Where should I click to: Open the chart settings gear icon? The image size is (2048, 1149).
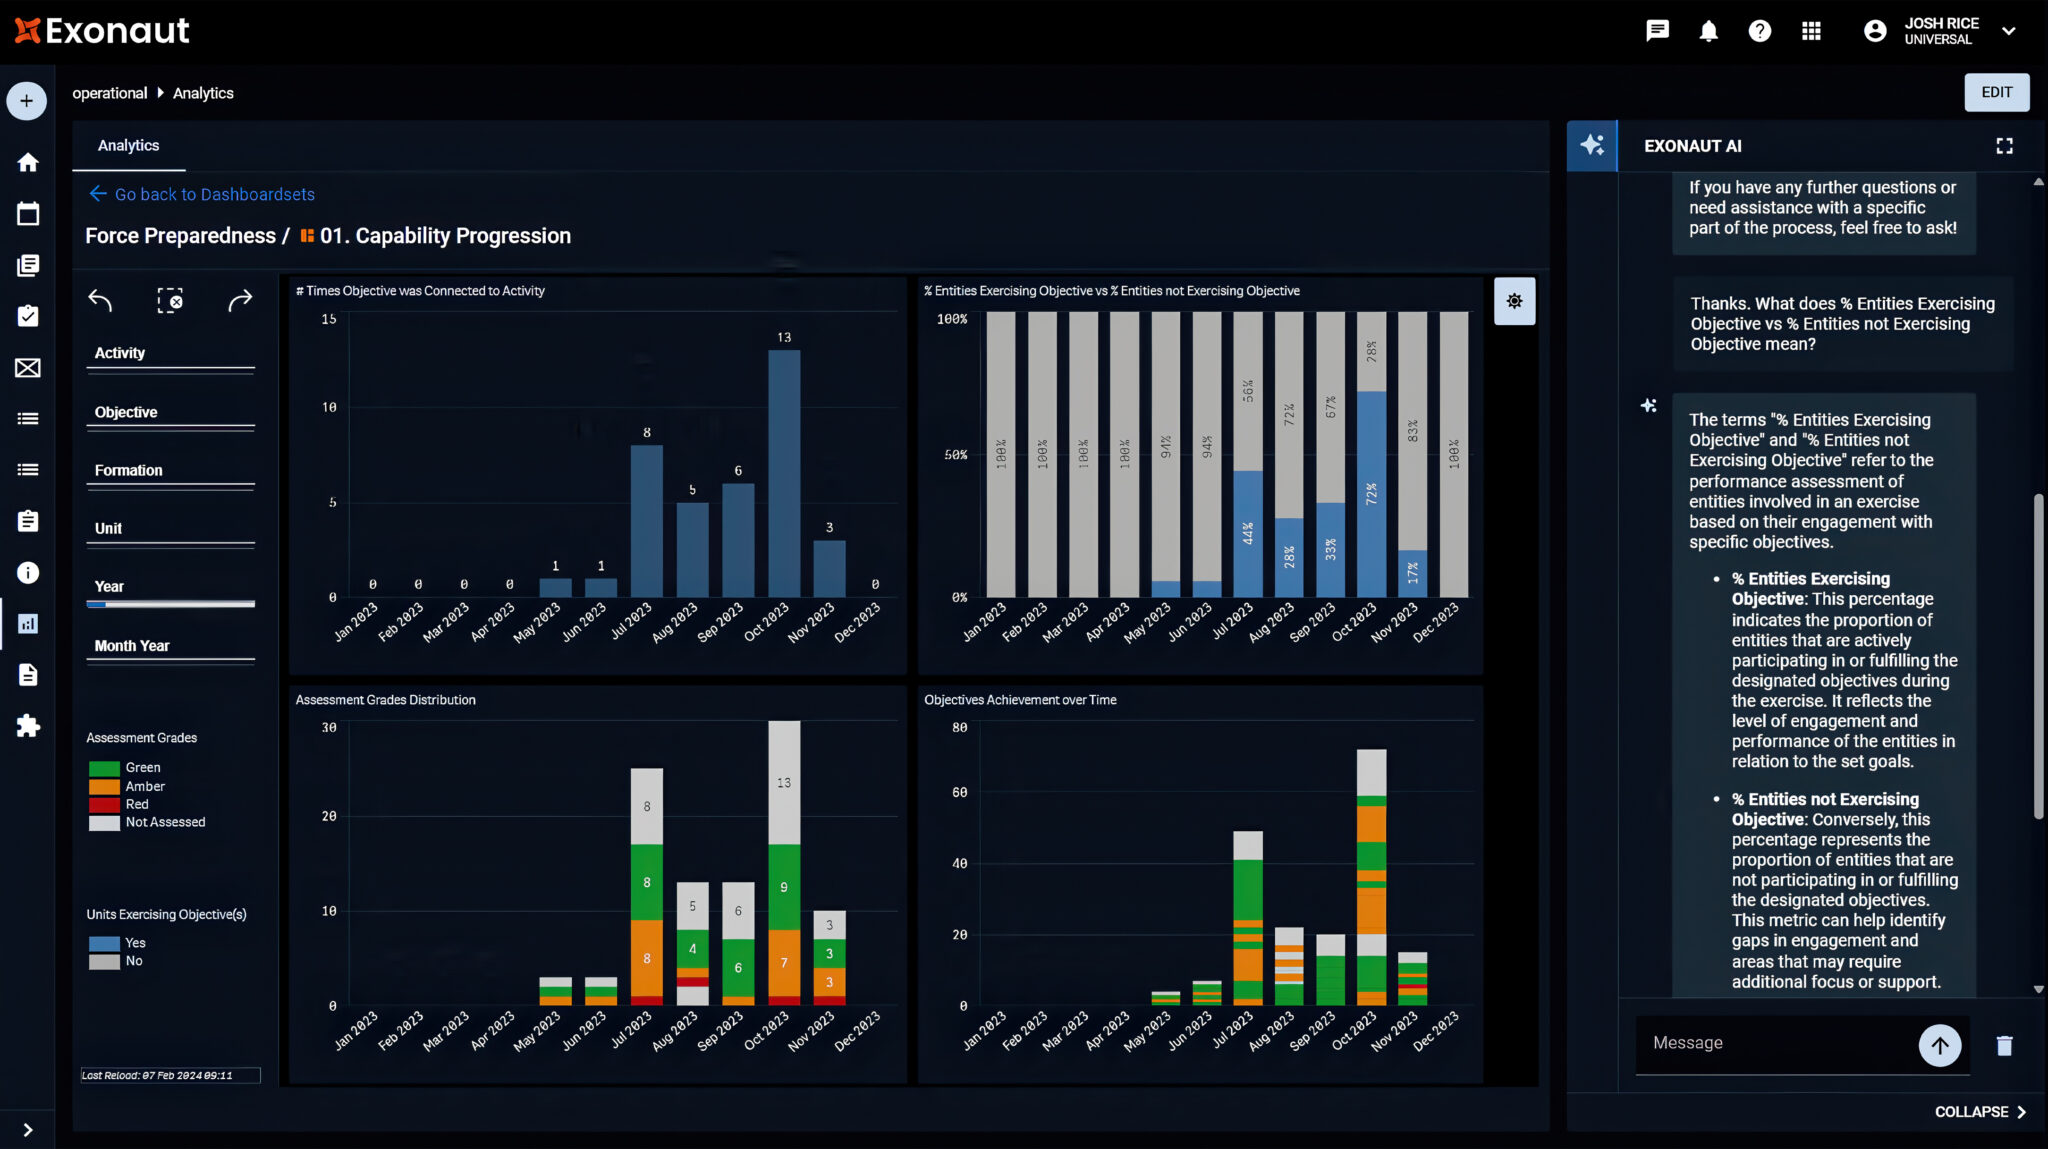point(1514,301)
